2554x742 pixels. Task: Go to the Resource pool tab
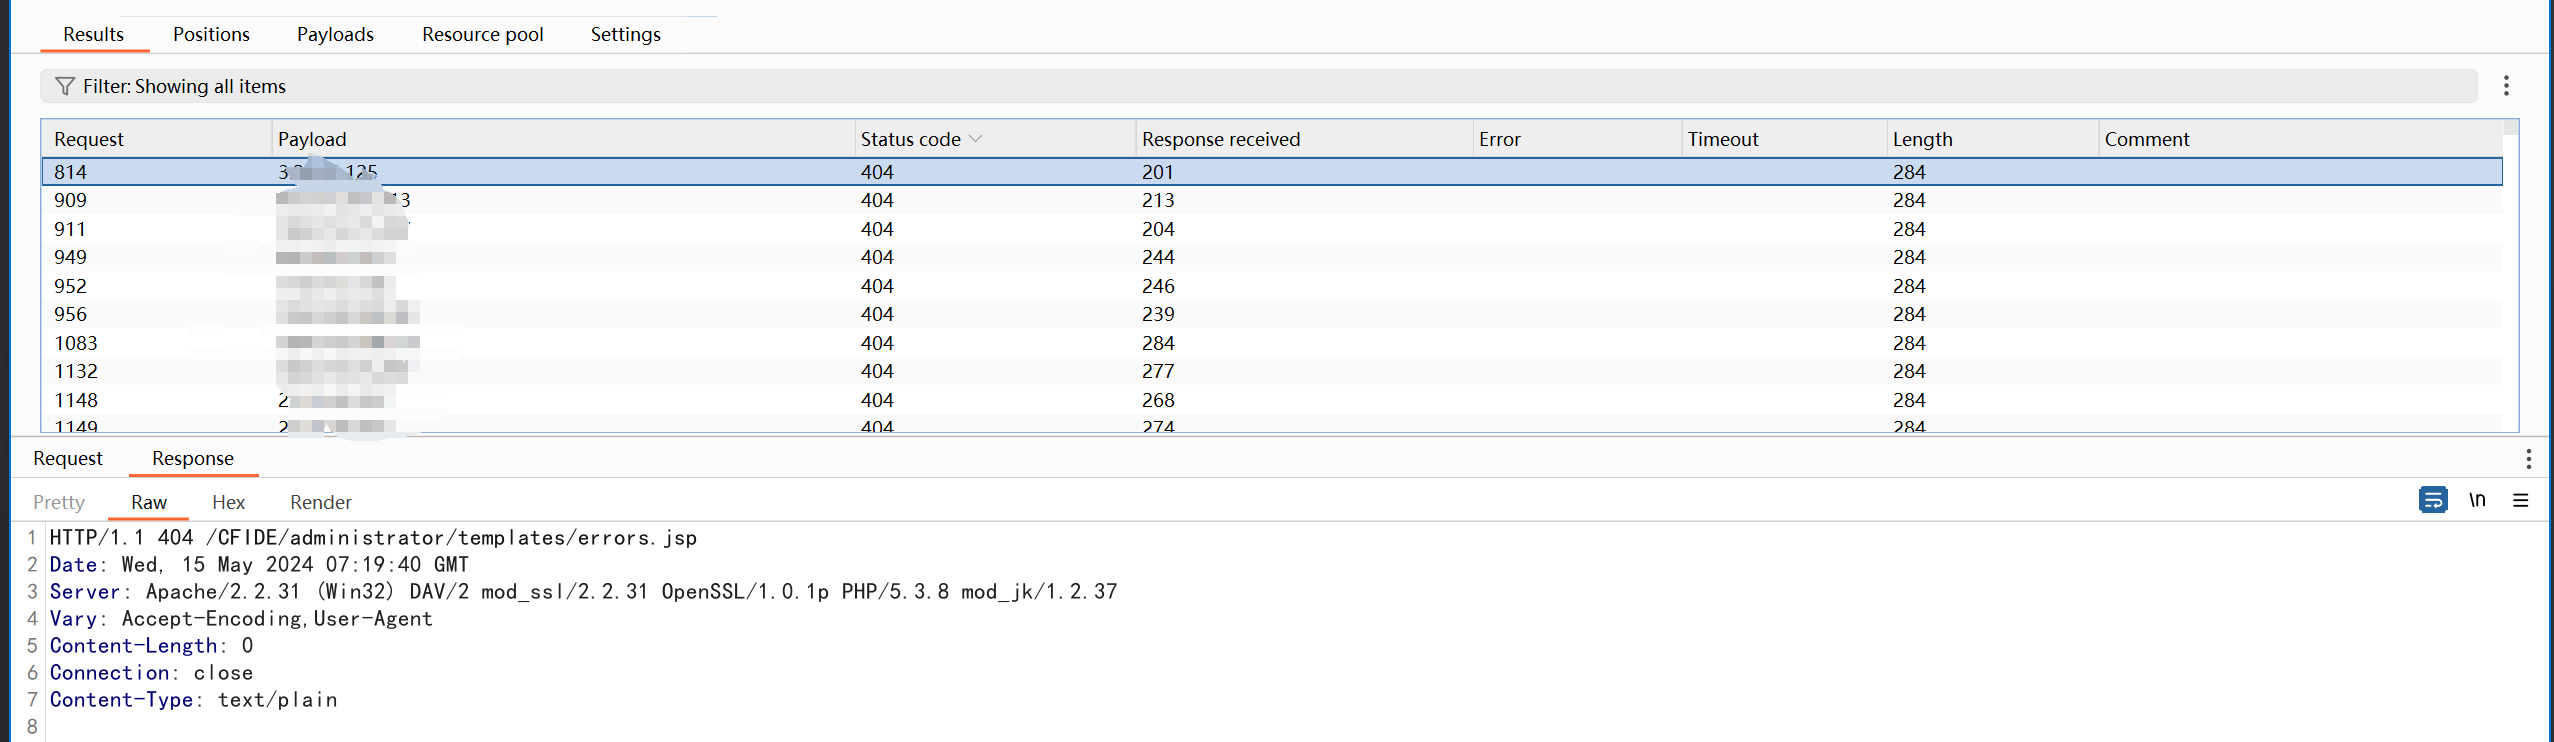point(482,34)
